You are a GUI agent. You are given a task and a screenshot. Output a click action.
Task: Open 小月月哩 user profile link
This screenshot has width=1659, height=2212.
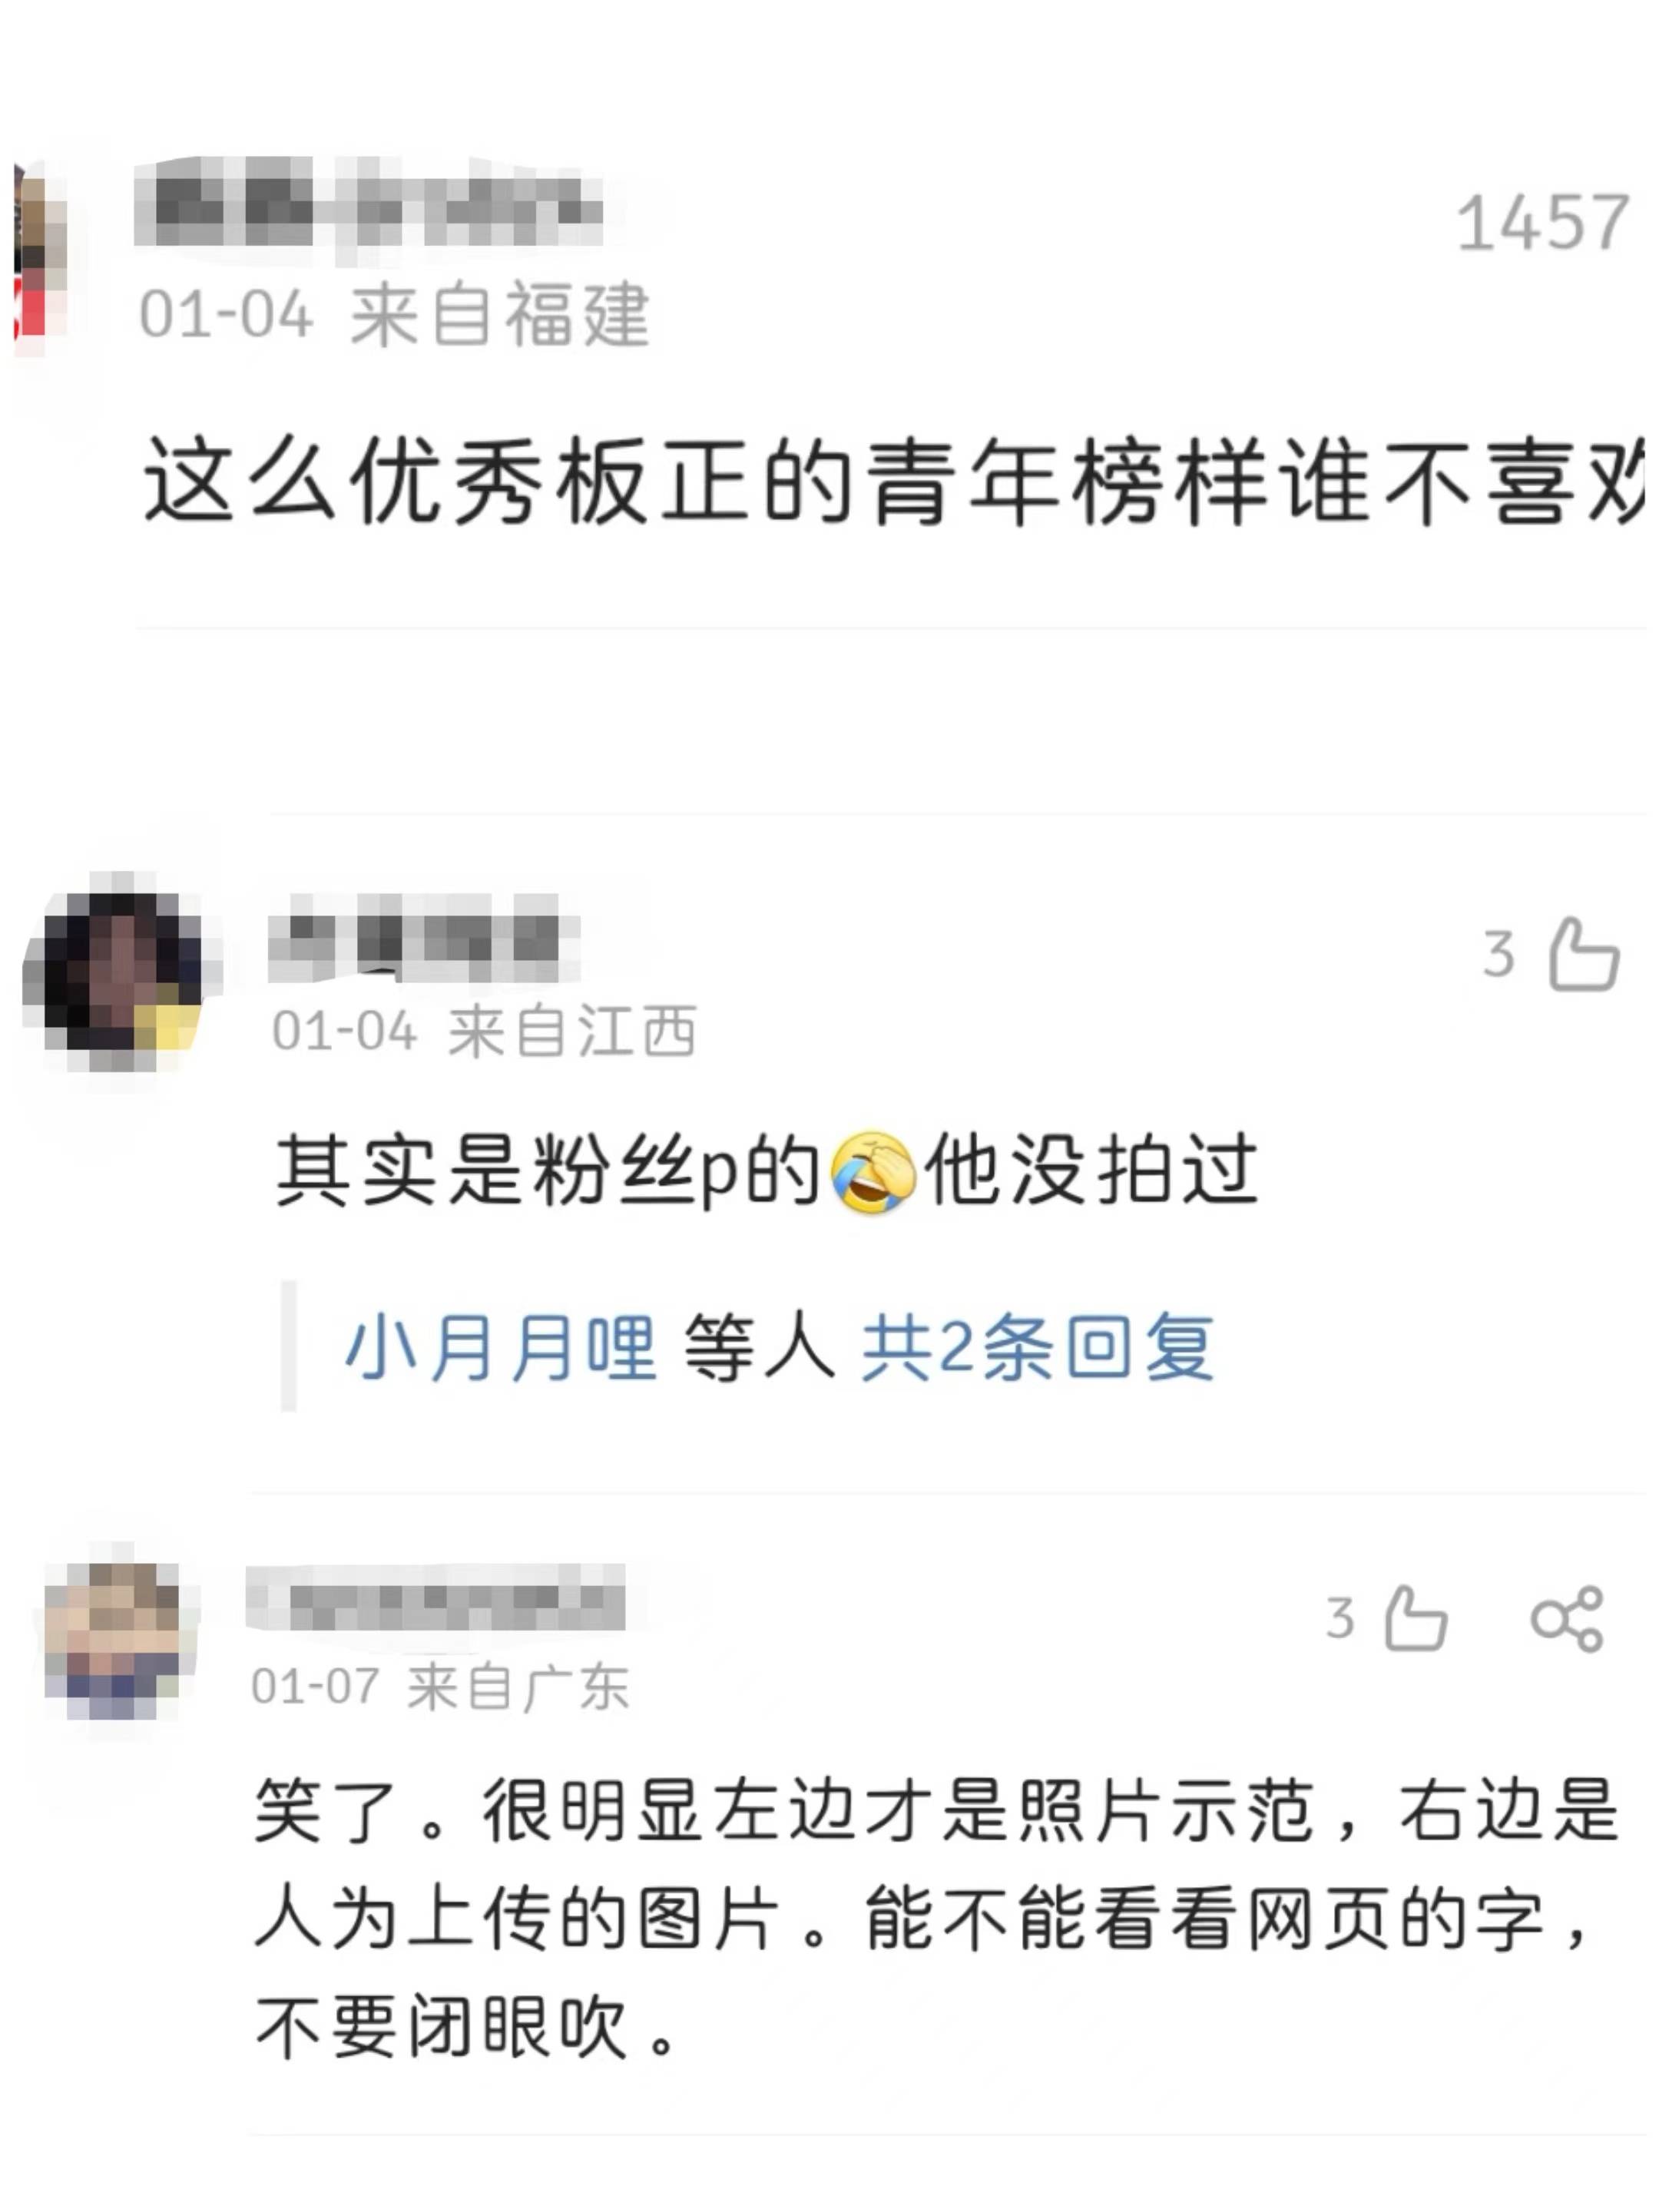(500, 1347)
